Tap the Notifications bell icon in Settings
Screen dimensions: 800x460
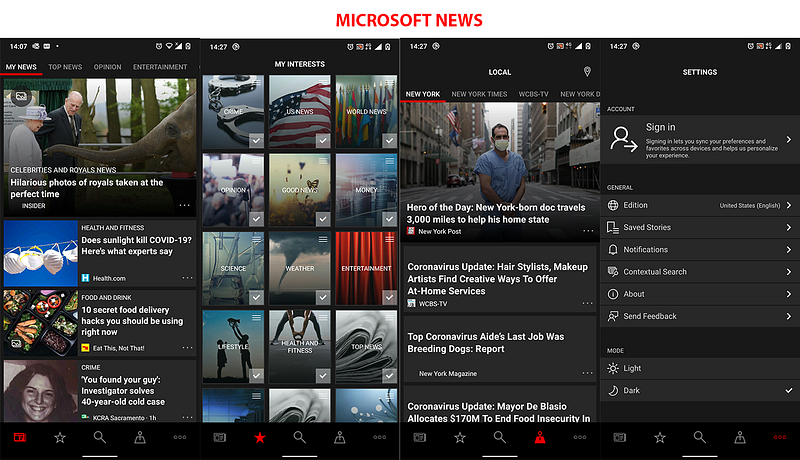(613, 249)
